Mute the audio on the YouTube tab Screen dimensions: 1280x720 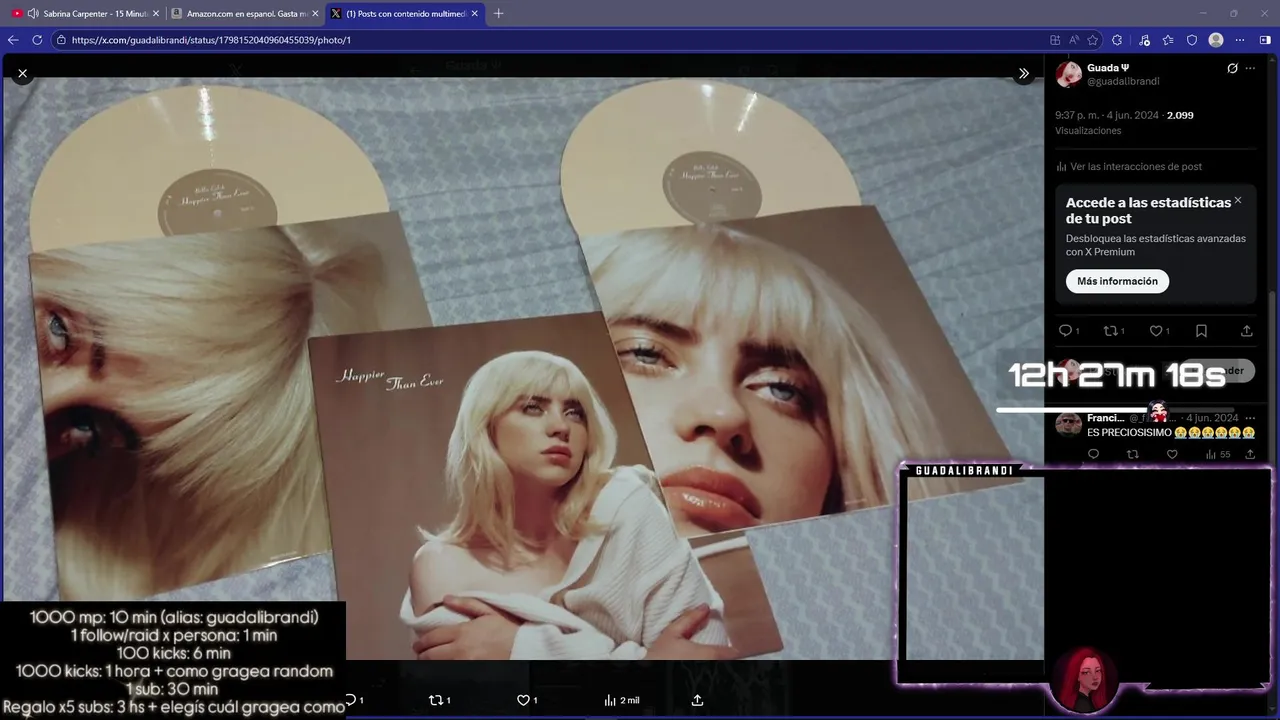click(x=33, y=13)
